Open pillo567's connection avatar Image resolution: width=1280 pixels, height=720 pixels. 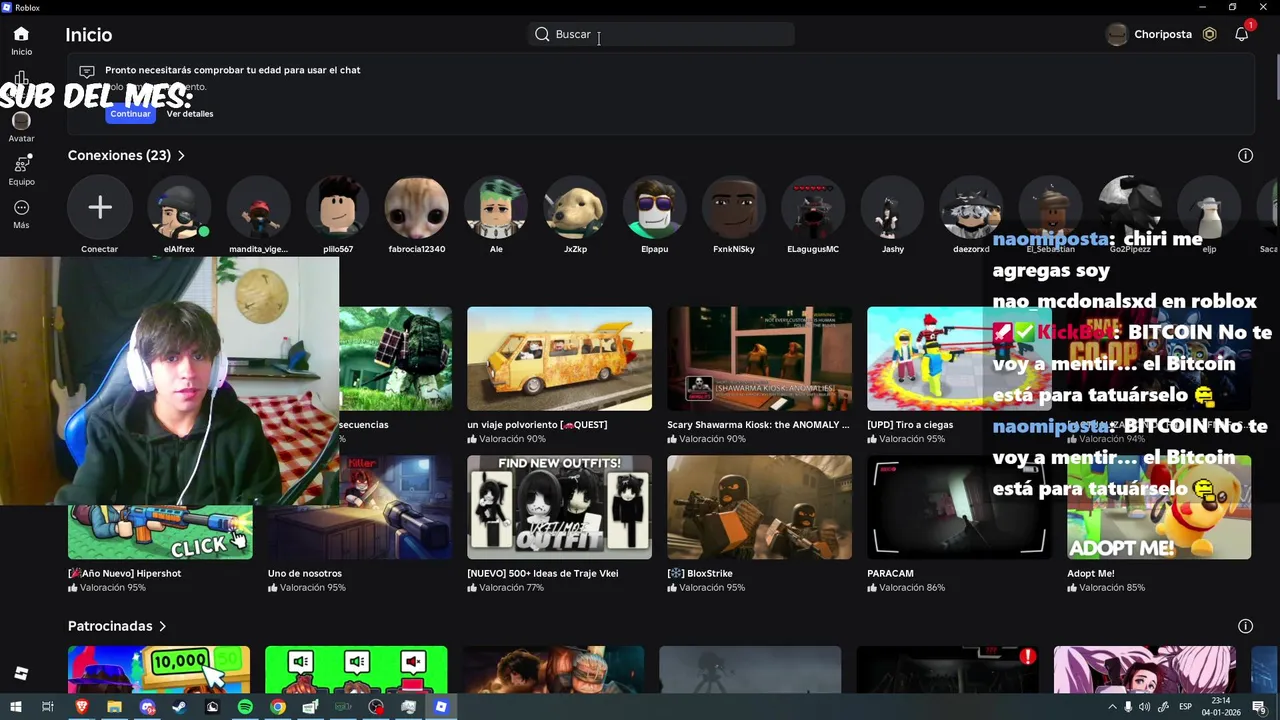(x=338, y=208)
